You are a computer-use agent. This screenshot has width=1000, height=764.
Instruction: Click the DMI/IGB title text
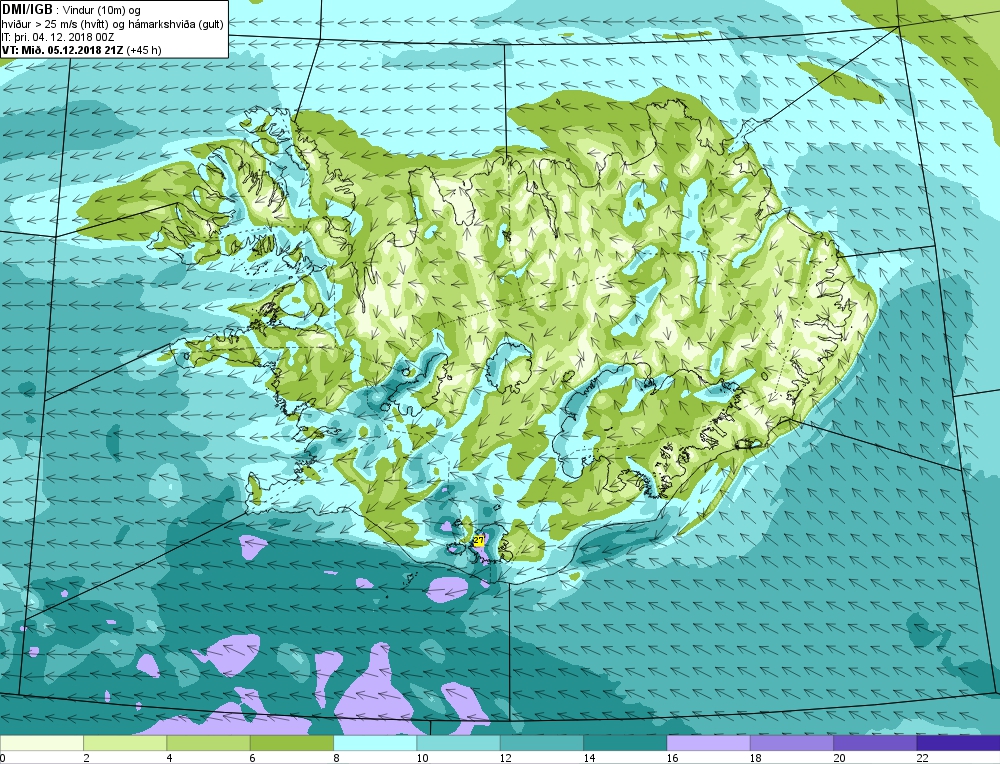click(x=27, y=10)
